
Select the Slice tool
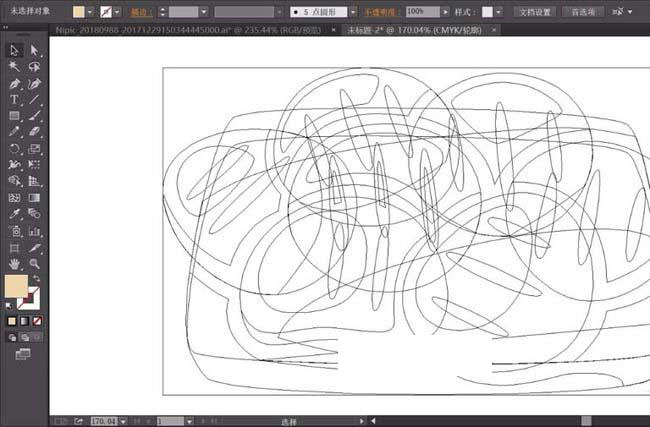(34, 248)
